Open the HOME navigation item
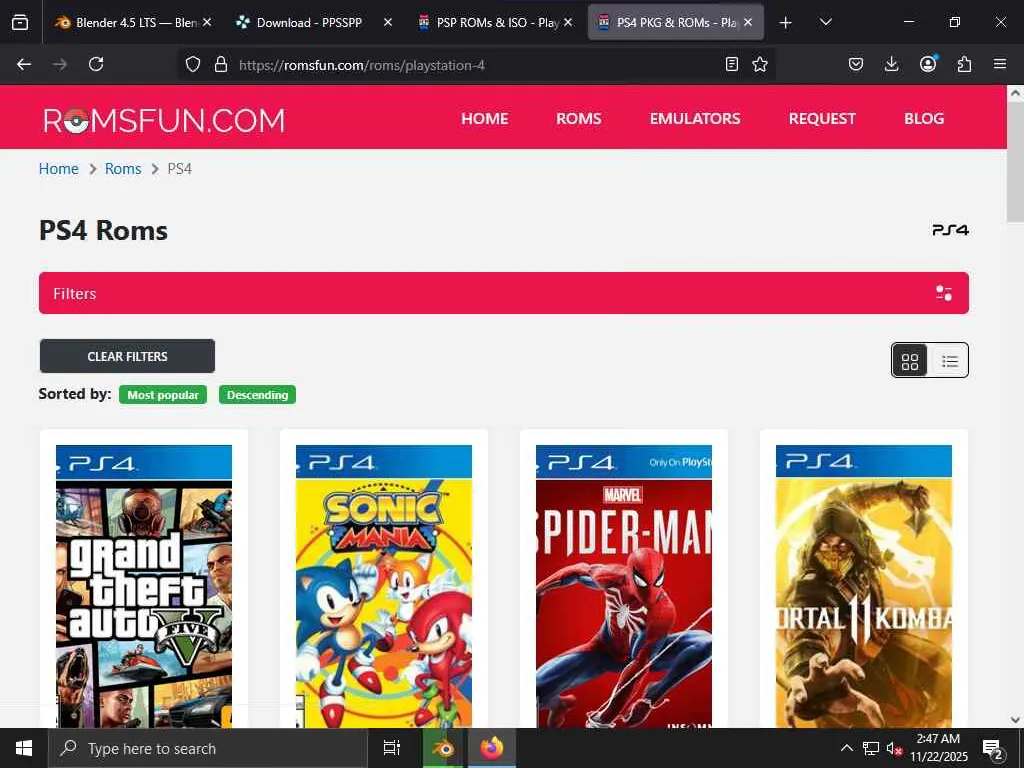The image size is (1024, 768). (485, 119)
